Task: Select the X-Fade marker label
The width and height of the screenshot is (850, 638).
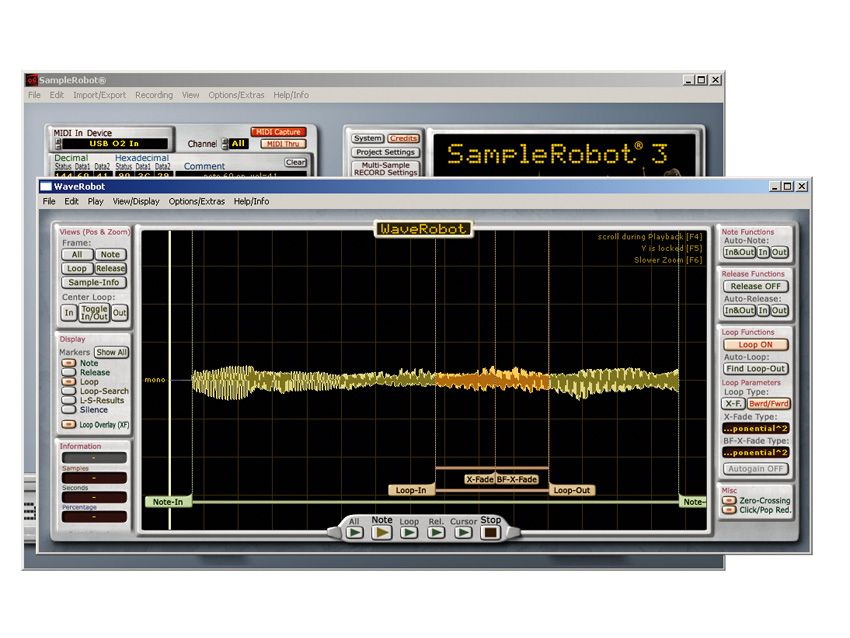Action: click(480, 480)
